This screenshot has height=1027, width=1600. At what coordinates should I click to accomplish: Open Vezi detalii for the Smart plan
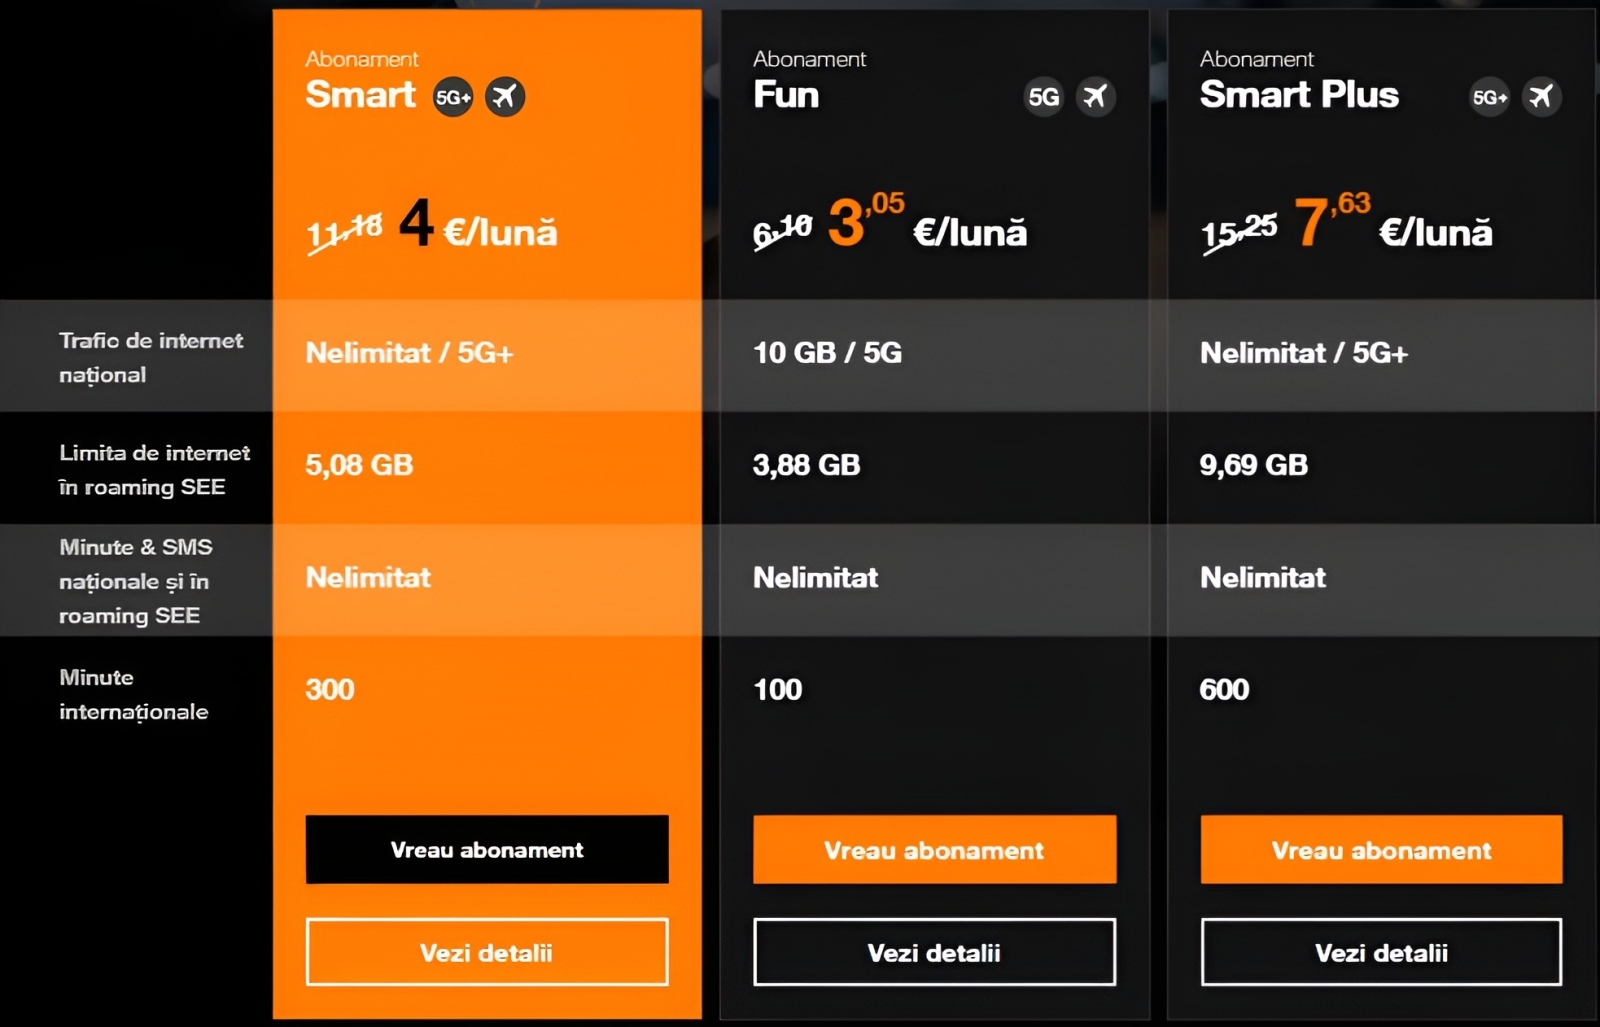coord(487,952)
